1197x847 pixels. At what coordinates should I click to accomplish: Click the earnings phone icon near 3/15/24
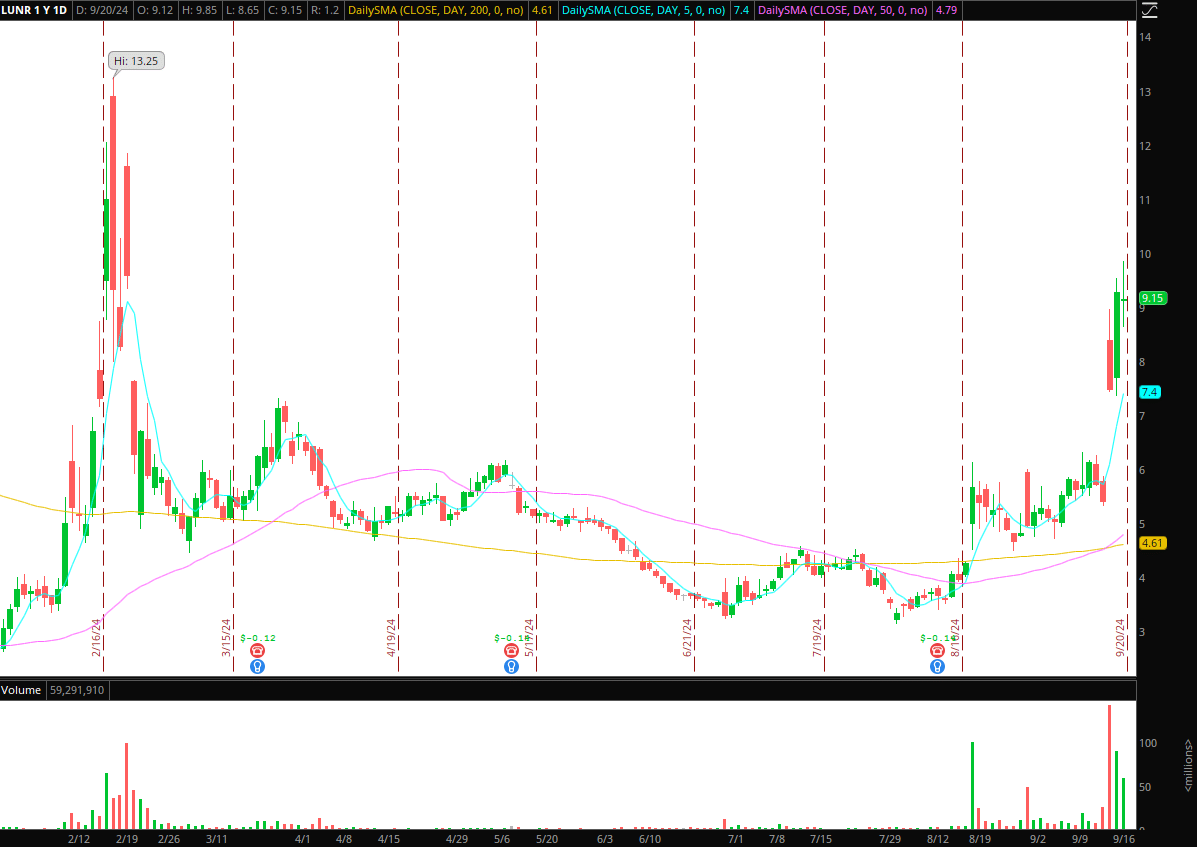257,650
